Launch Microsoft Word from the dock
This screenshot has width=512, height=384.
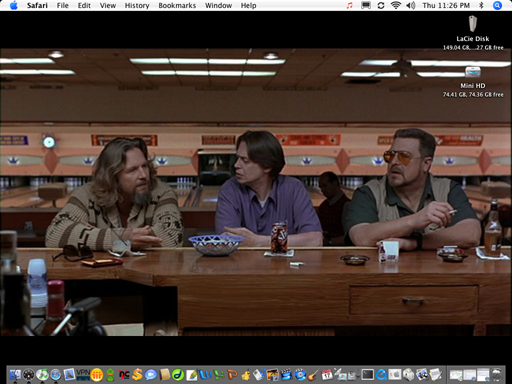(x=205, y=375)
